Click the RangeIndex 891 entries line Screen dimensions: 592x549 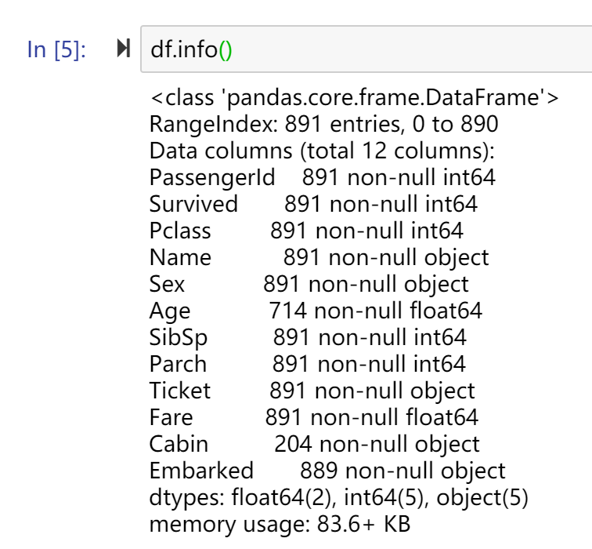[324, 124]
